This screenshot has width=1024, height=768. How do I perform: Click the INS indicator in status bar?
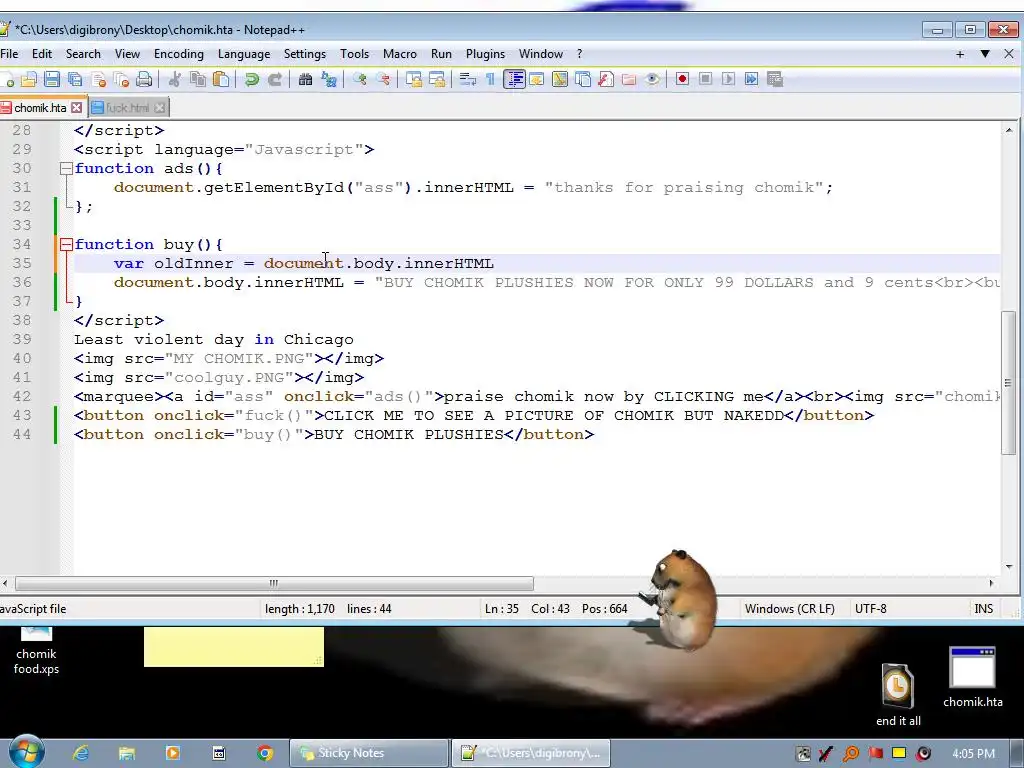point(984,609)
